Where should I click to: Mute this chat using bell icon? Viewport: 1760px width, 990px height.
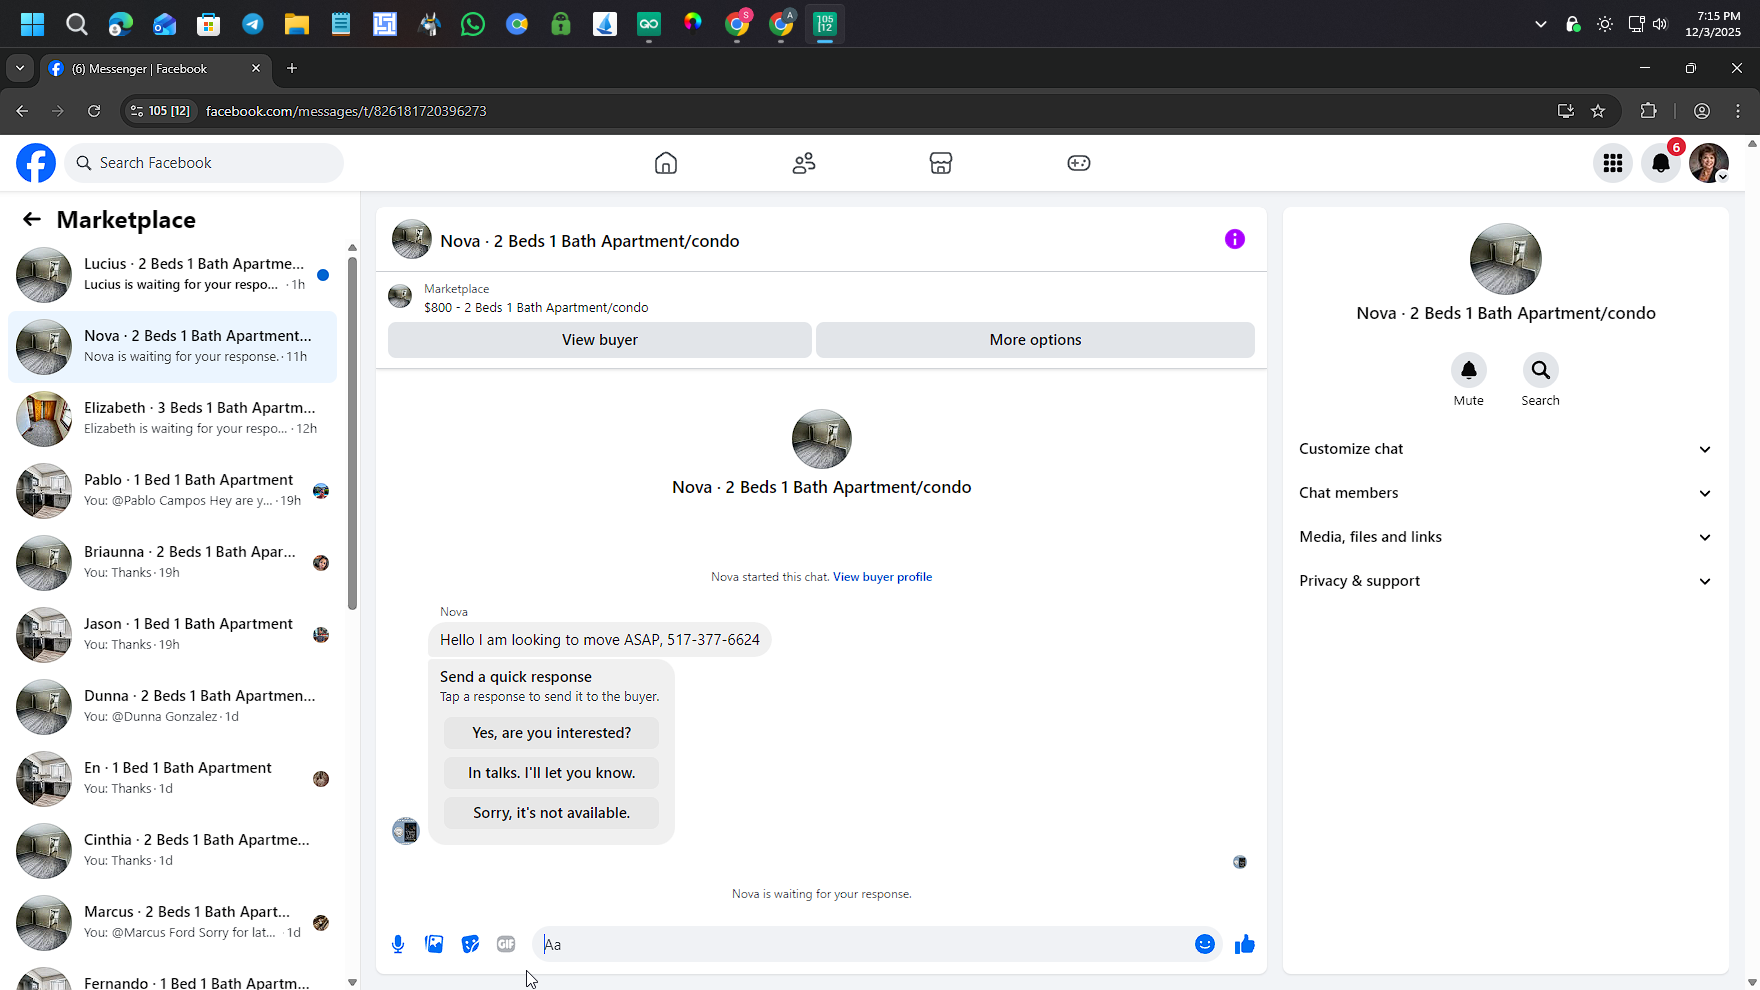(1469, 370)
